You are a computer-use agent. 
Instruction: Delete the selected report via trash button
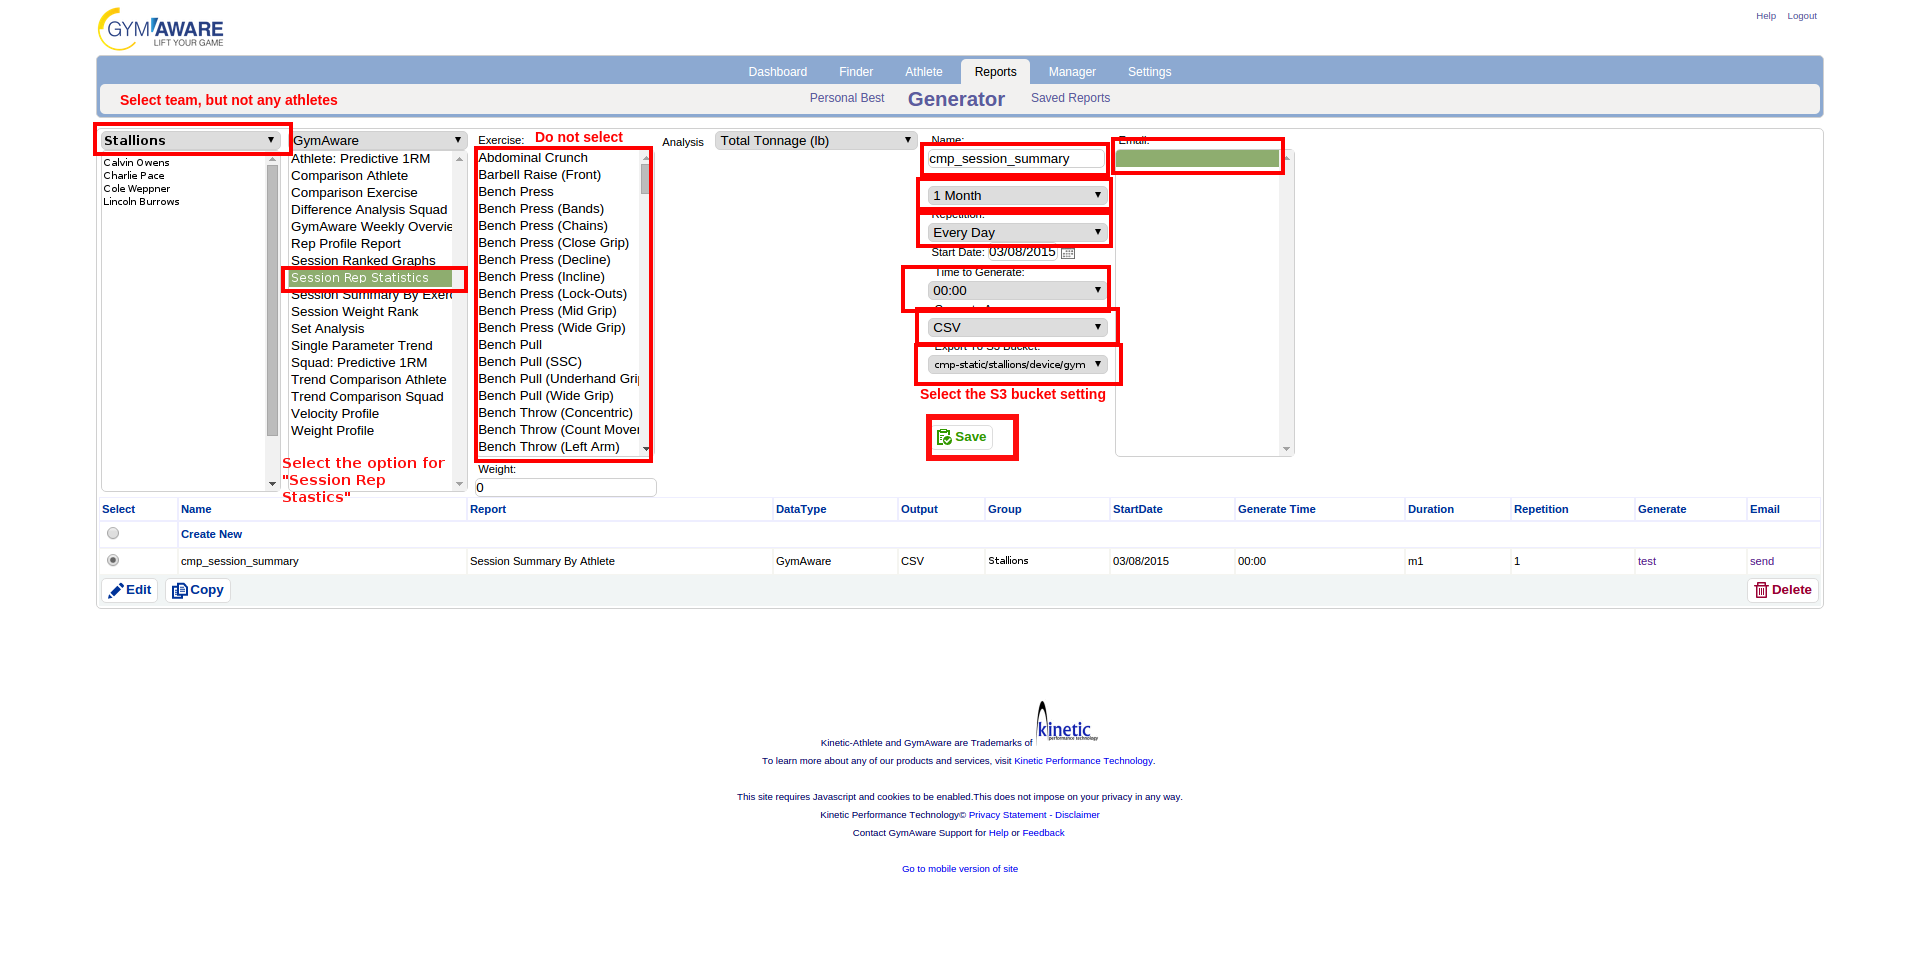1783,590
